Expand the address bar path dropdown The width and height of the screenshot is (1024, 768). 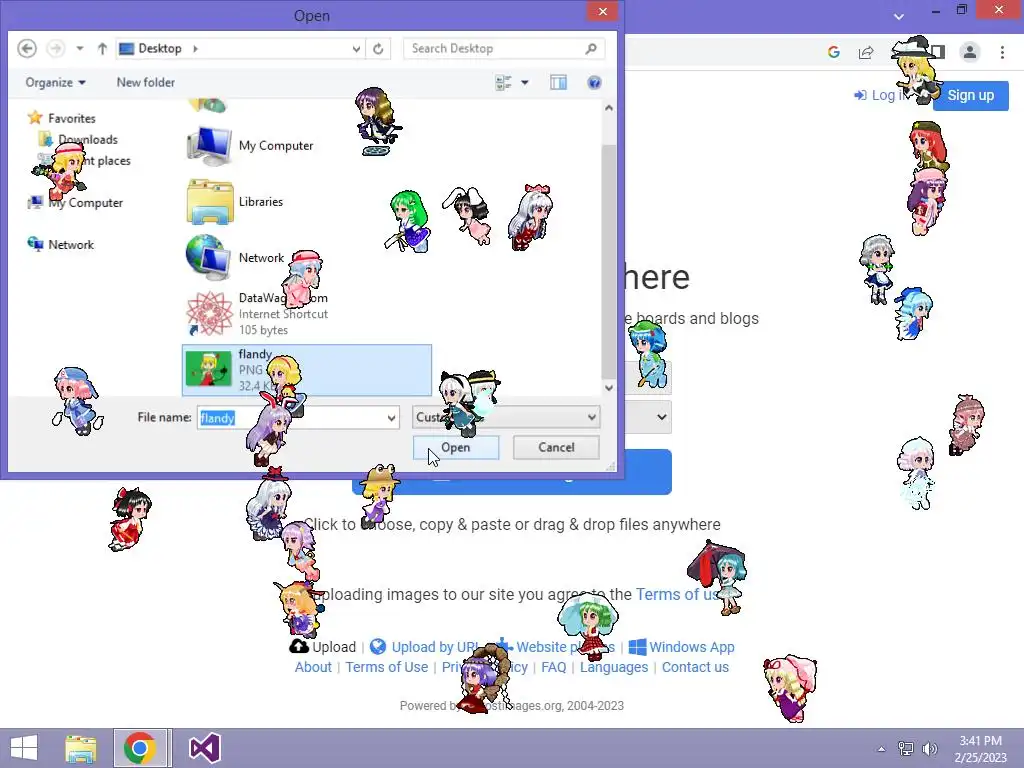click(x=356, y=48)
